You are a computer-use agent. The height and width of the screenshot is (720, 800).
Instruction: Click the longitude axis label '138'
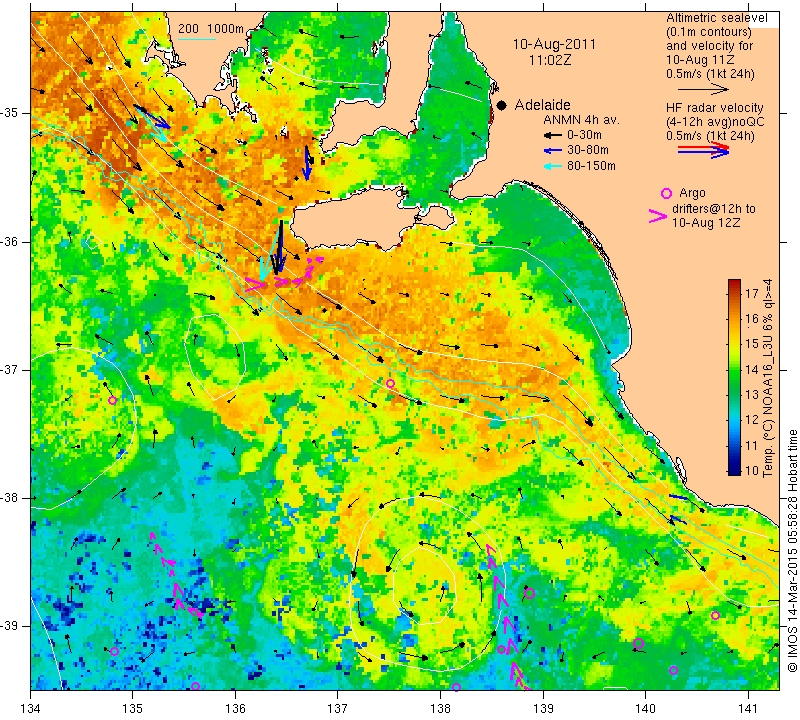[440, 708]
